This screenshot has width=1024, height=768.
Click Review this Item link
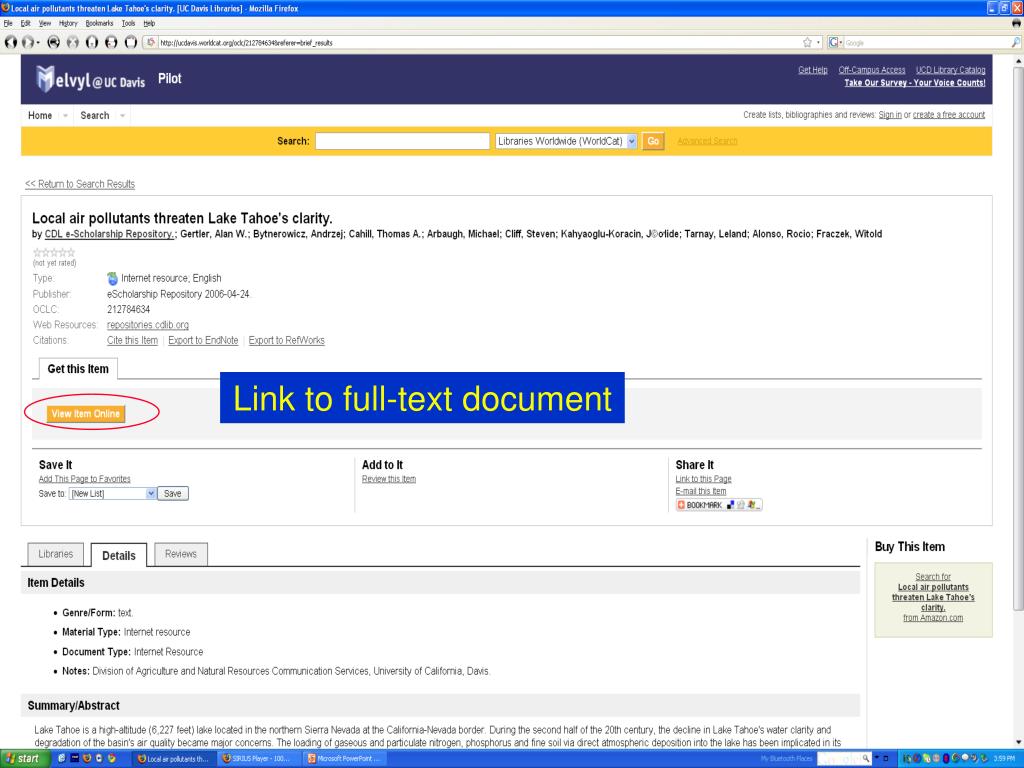pos(389,479)
